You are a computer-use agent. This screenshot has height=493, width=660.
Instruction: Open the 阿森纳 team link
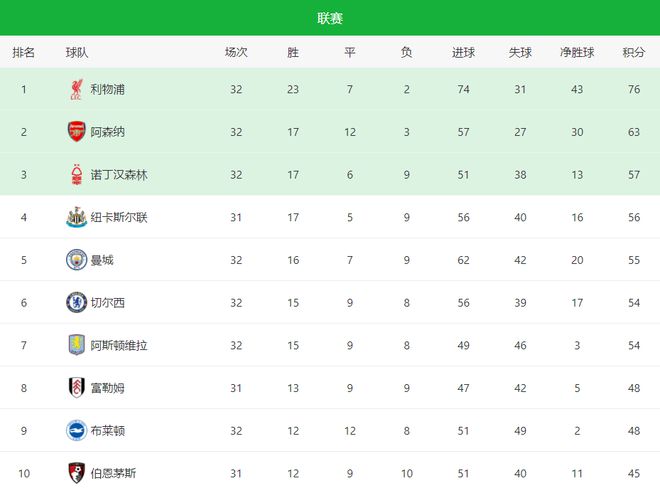108,132
